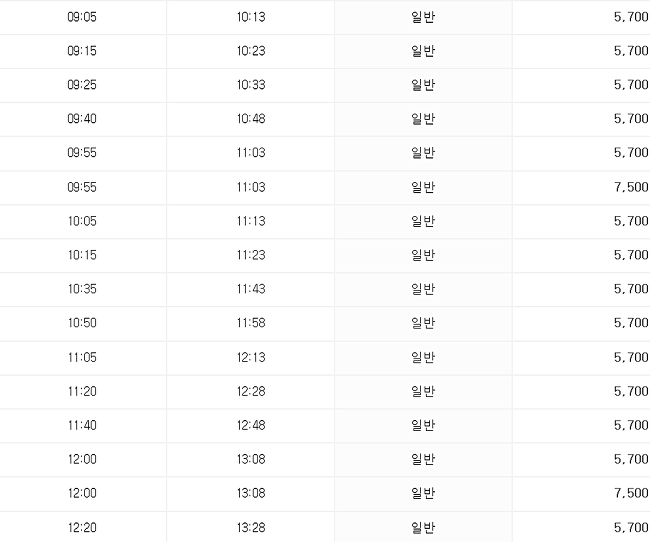This screenshot has height=542, width=650.
Task: Select the 09:05 departure time cell
Action: pyautogui.click(x=82, y=17)
